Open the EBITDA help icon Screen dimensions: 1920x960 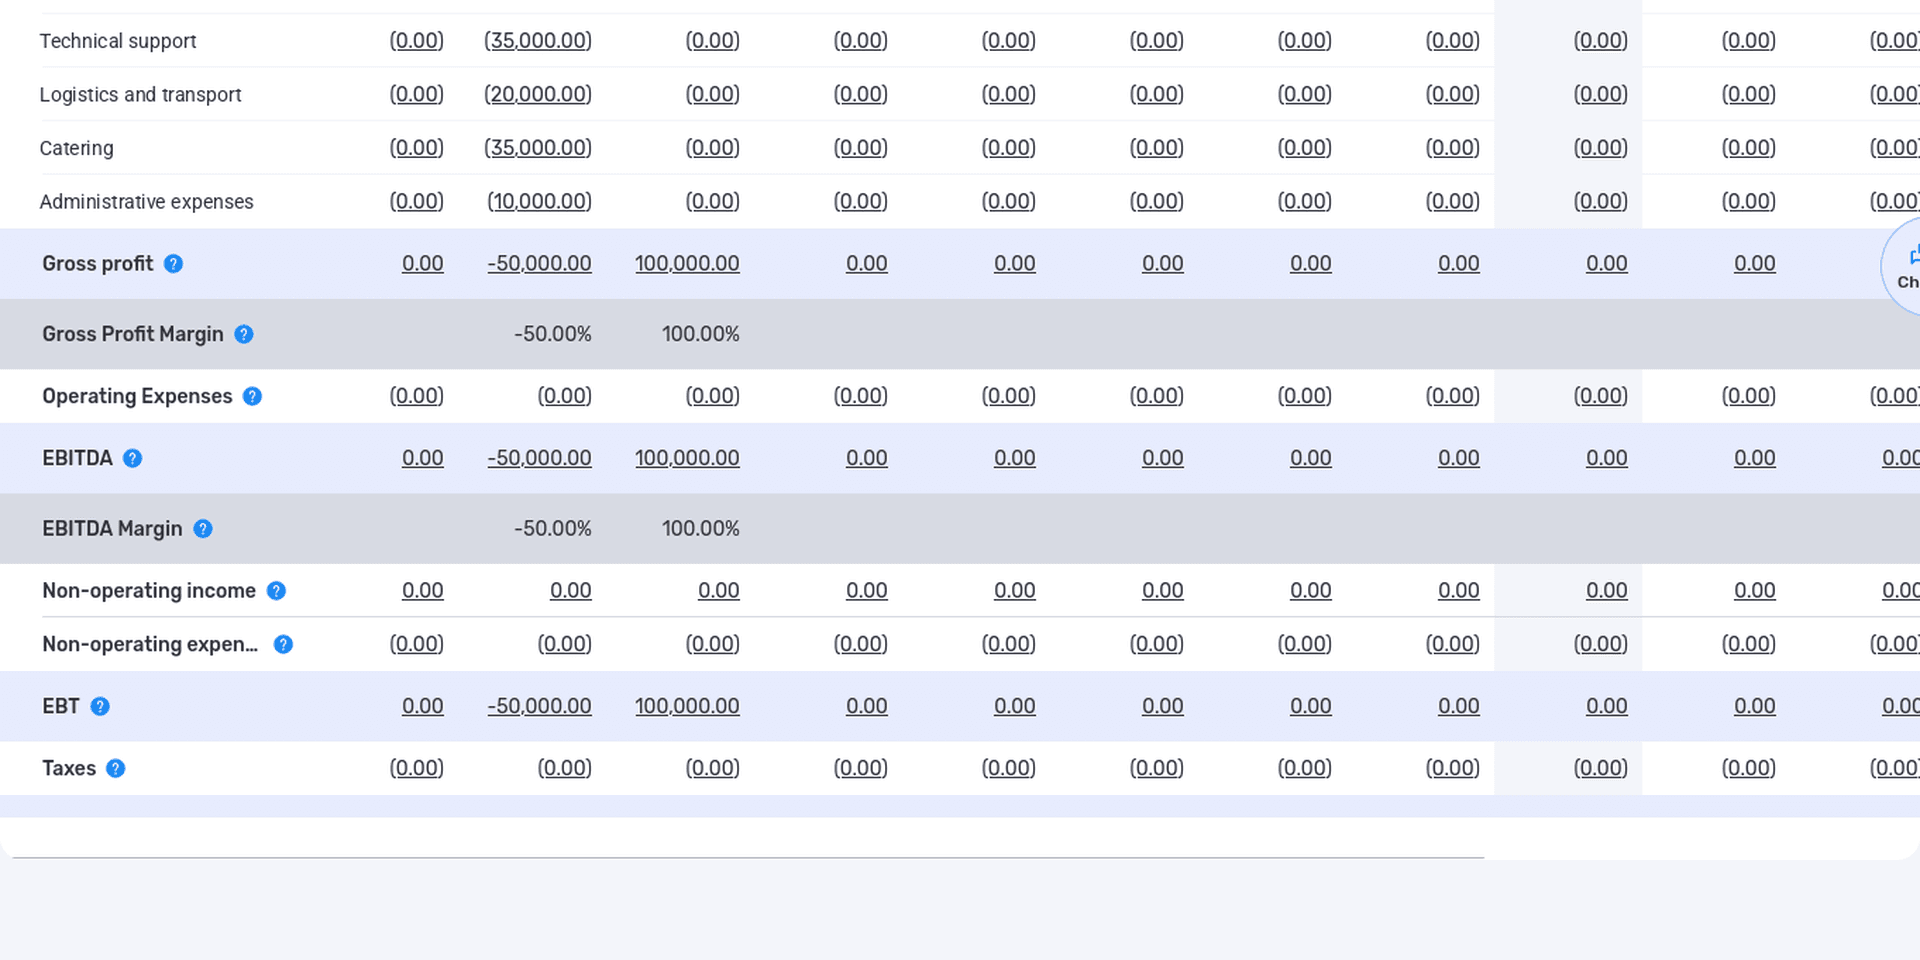(132, 458)
